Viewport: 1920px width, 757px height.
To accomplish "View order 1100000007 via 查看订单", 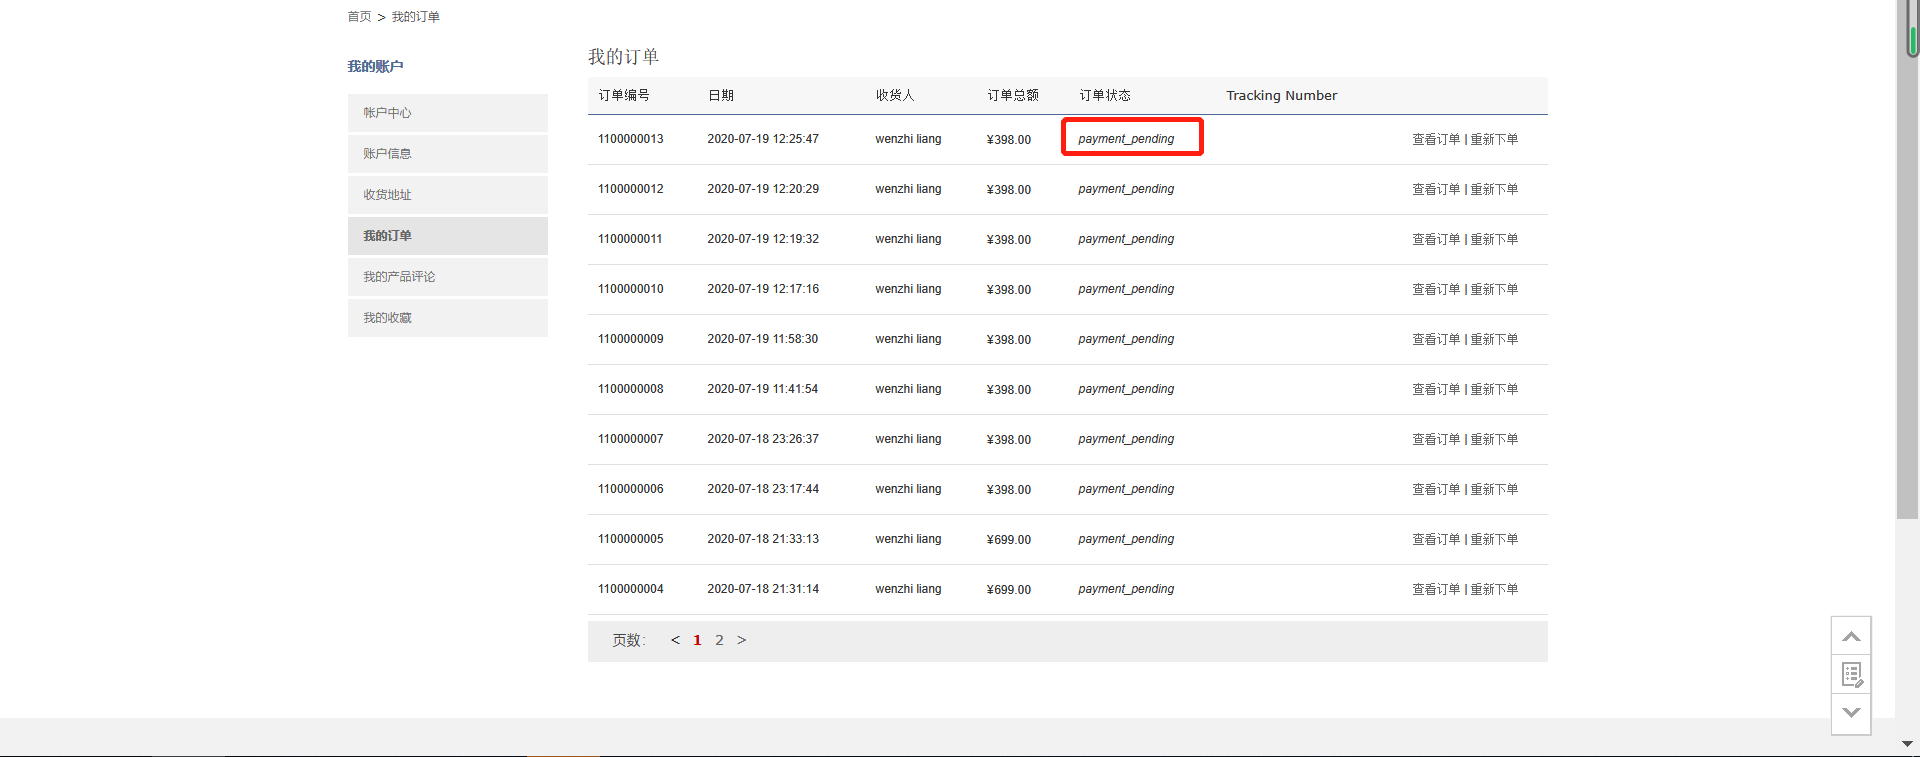I will [x=1436, y=440].
